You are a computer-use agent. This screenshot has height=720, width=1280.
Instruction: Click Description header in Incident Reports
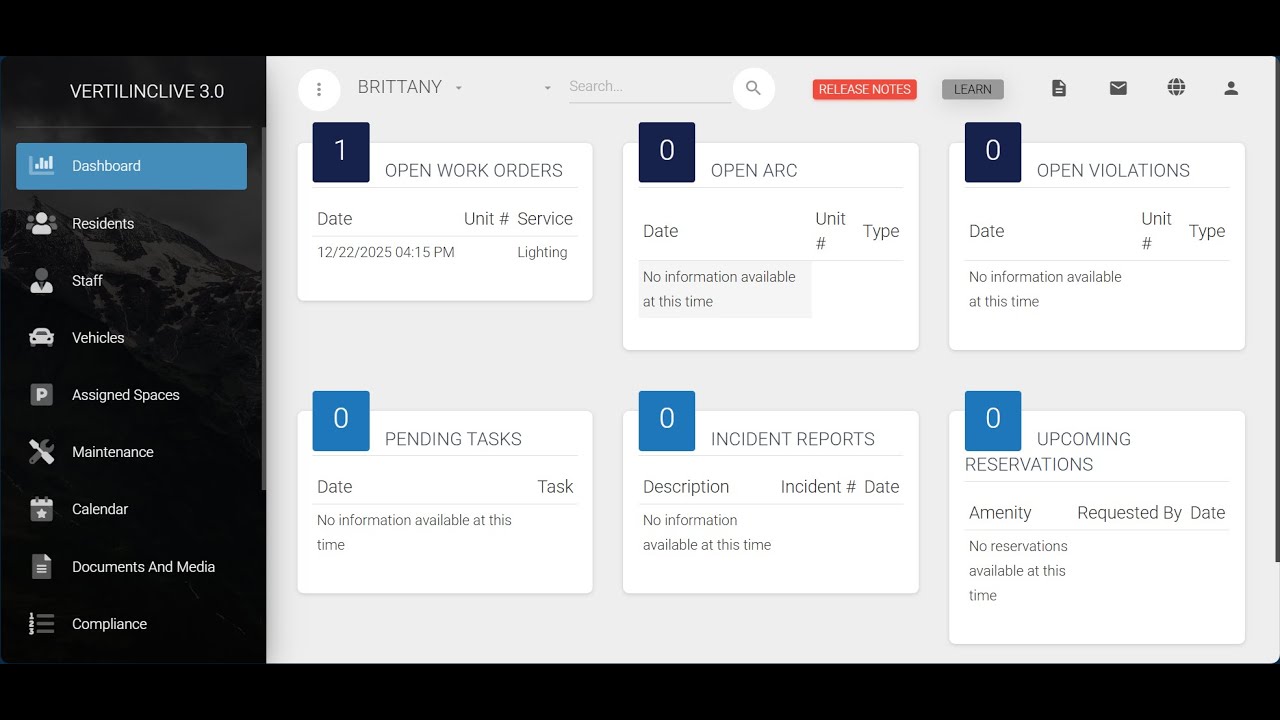click(x=686, y=487)
